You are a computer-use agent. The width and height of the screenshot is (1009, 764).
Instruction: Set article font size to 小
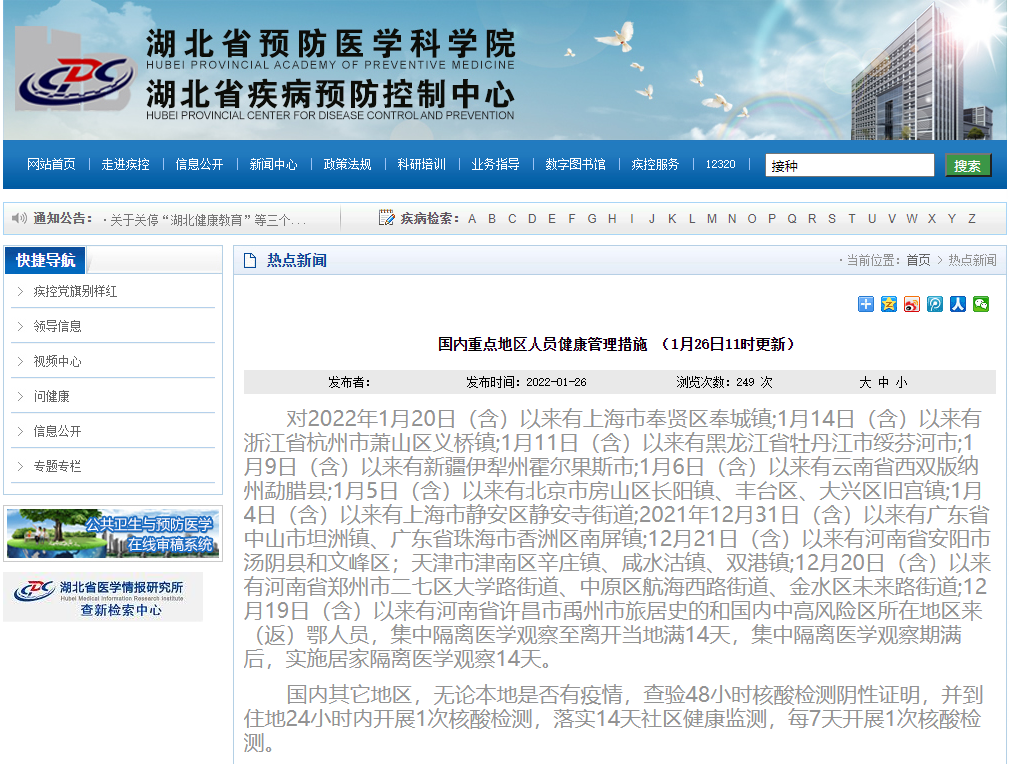(902, 382)
